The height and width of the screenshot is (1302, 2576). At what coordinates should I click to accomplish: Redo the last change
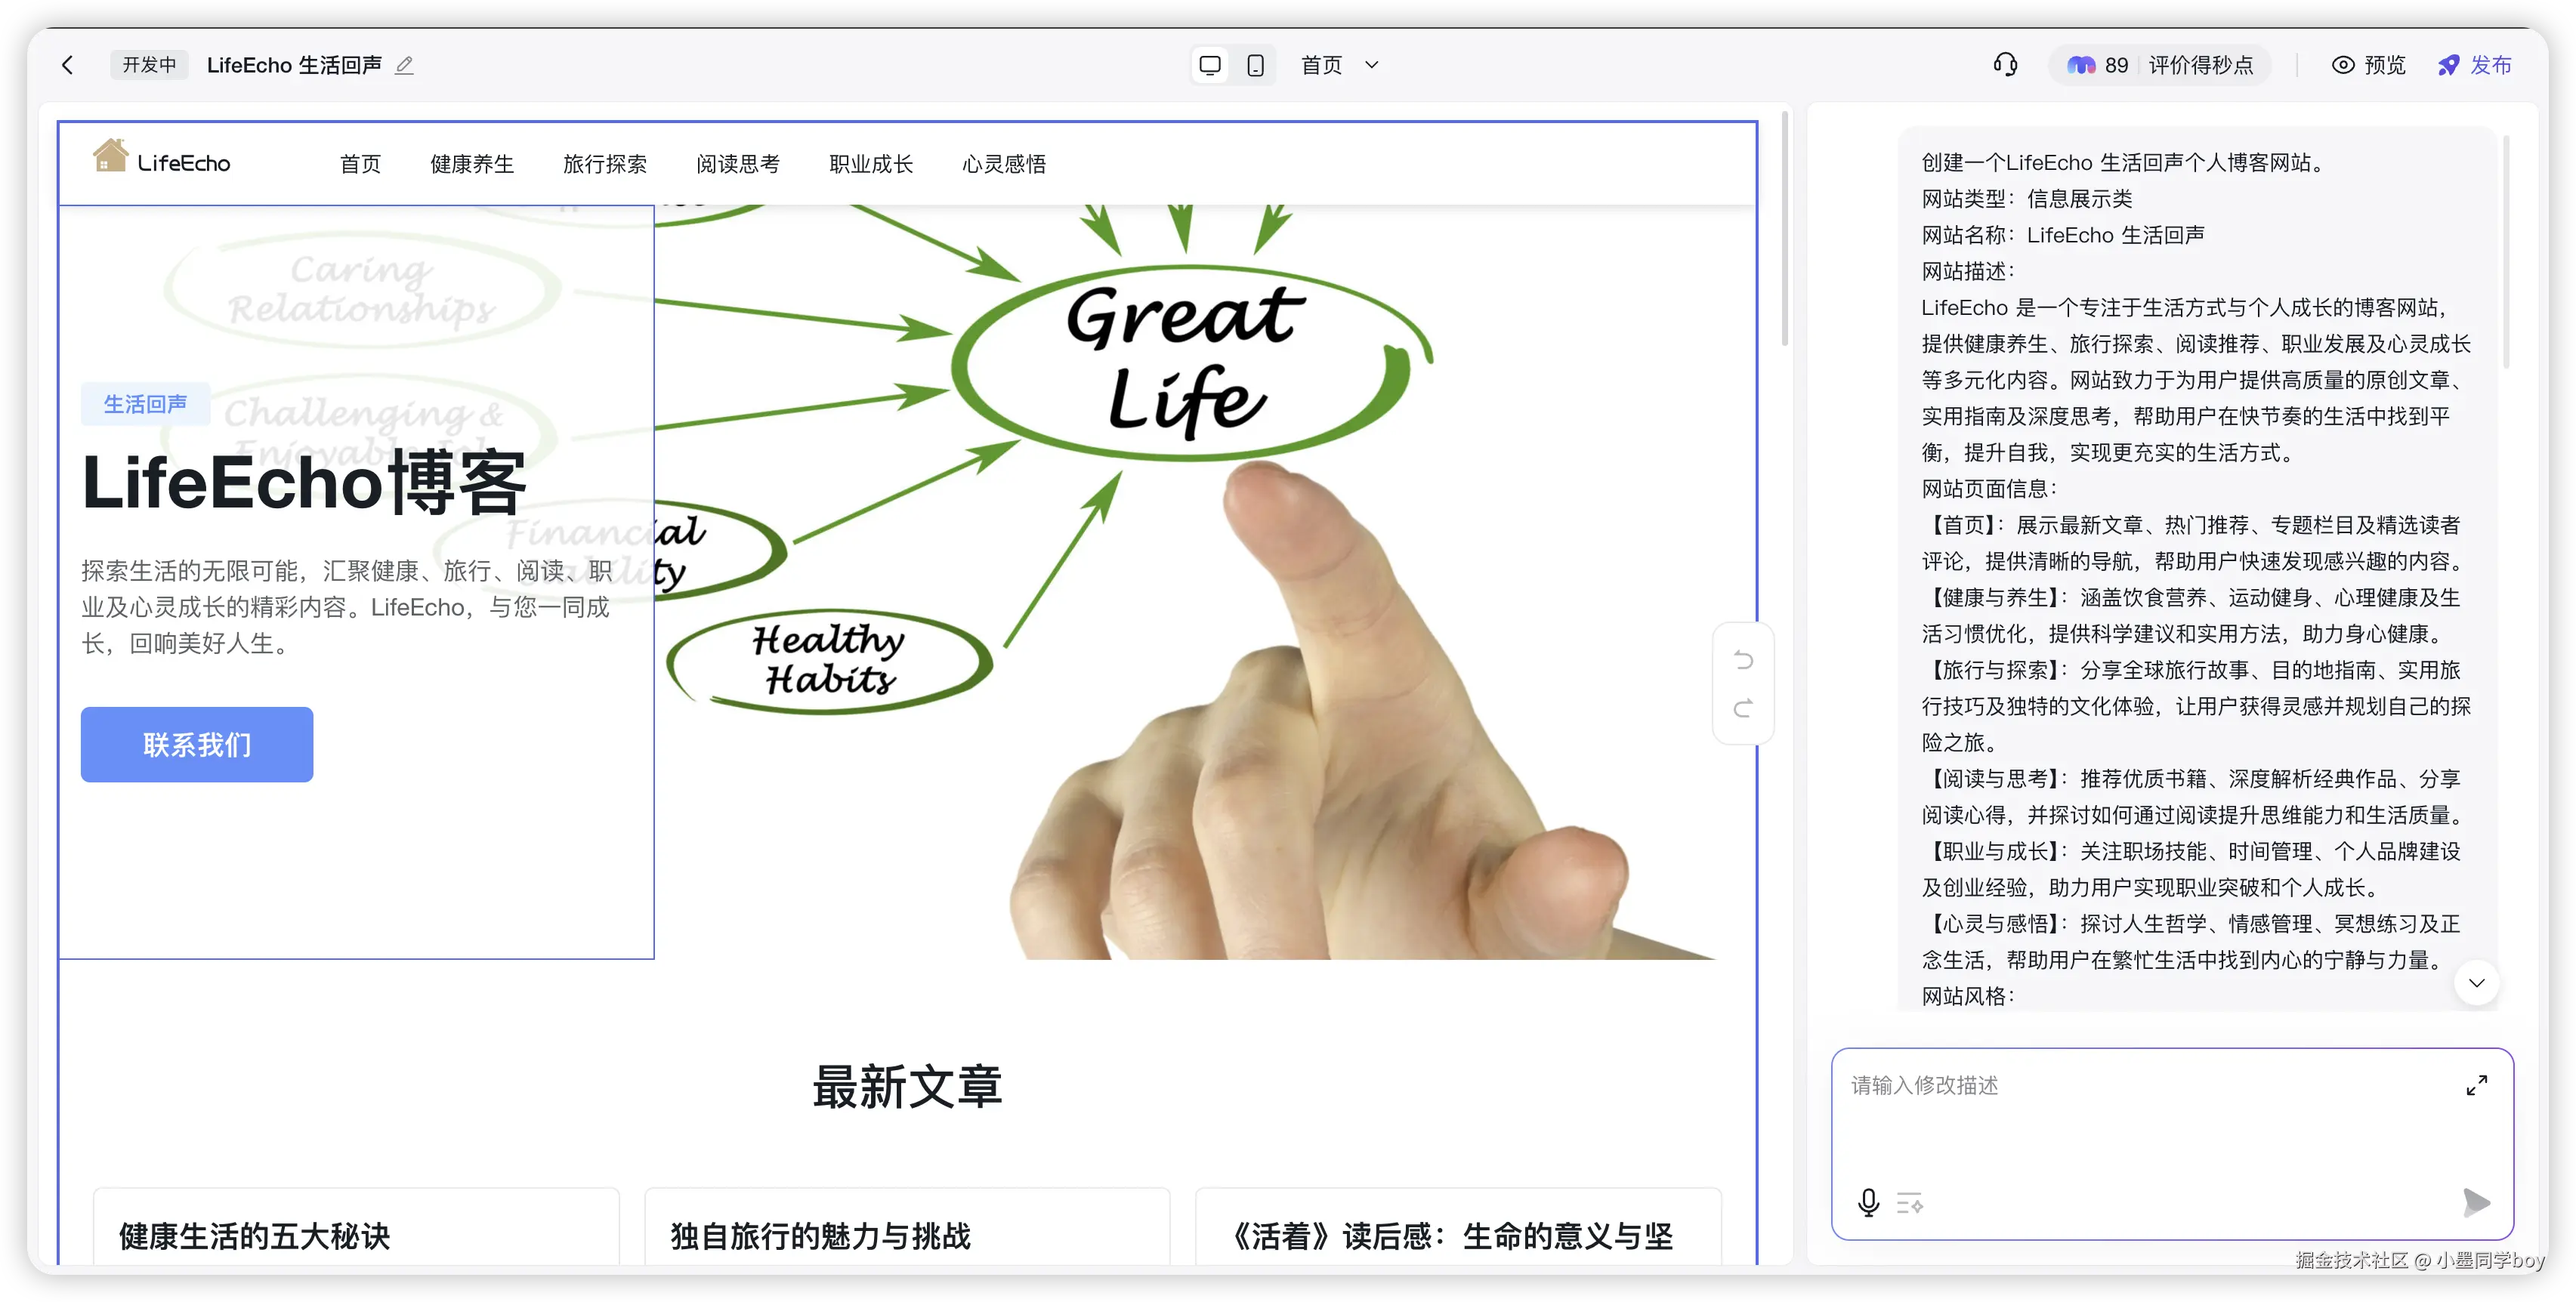1743,708
